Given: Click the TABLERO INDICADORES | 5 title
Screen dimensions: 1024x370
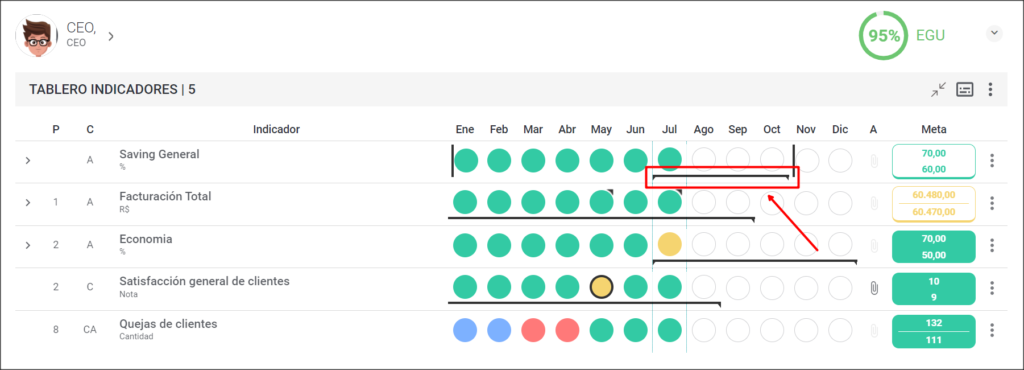Looking at the screenshot, I should point(112,89).
